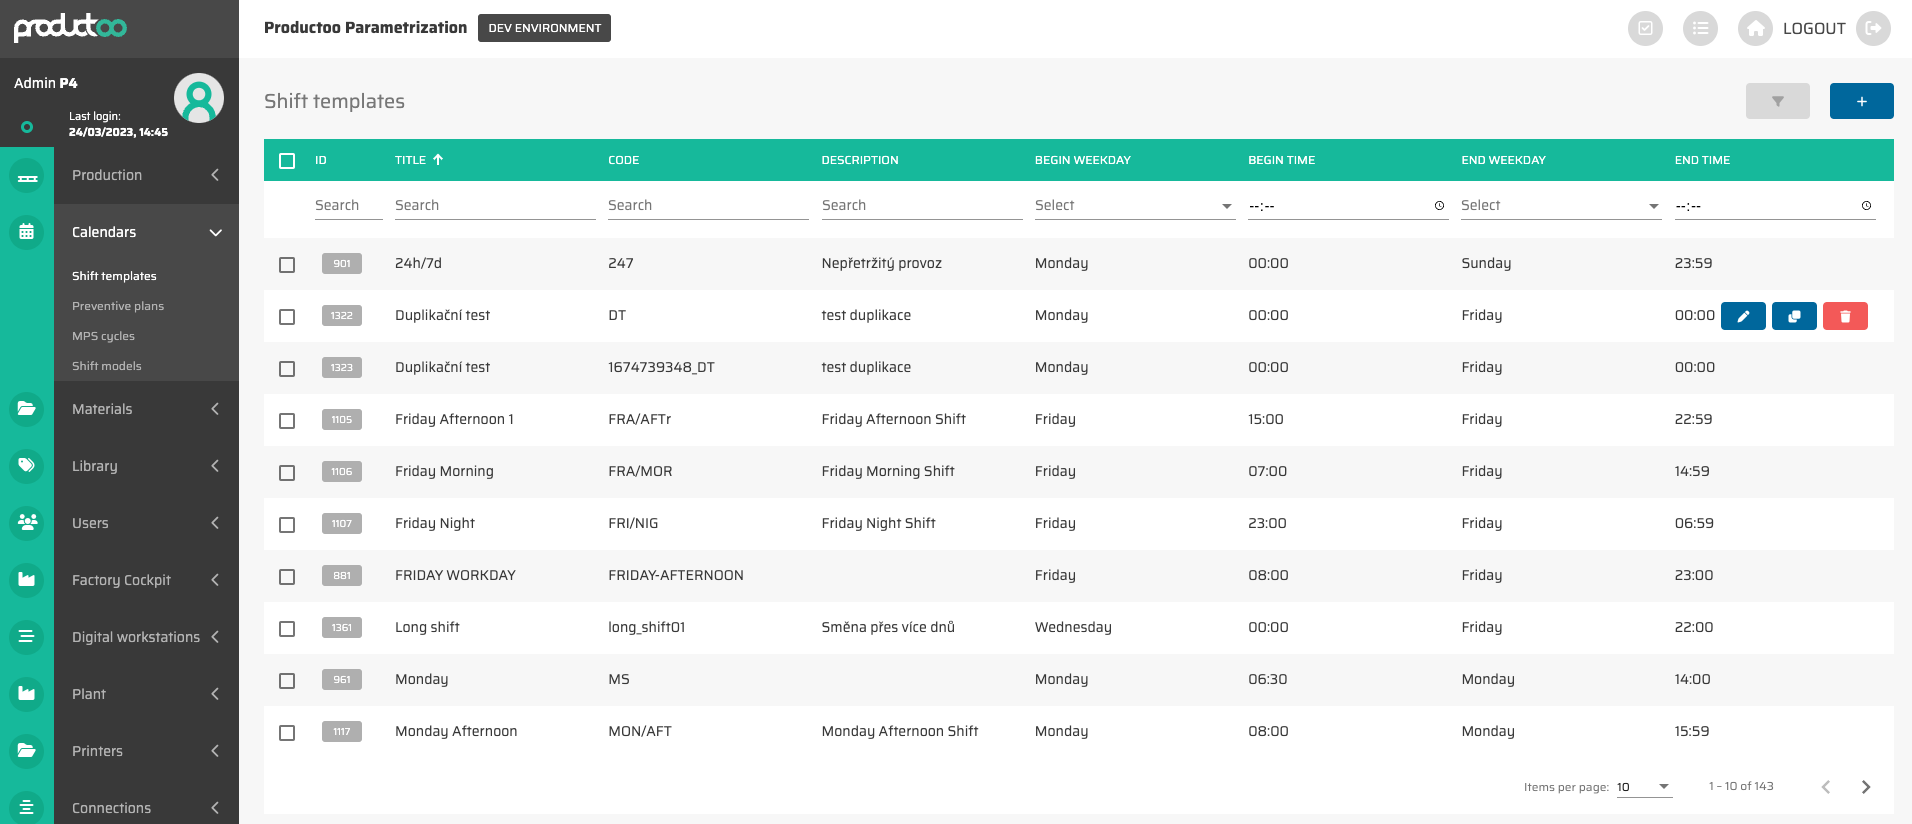Open the Begin Weekday filter dropdown
This screenshot has width=1912, height=824.
click(x=1134, y=206)
